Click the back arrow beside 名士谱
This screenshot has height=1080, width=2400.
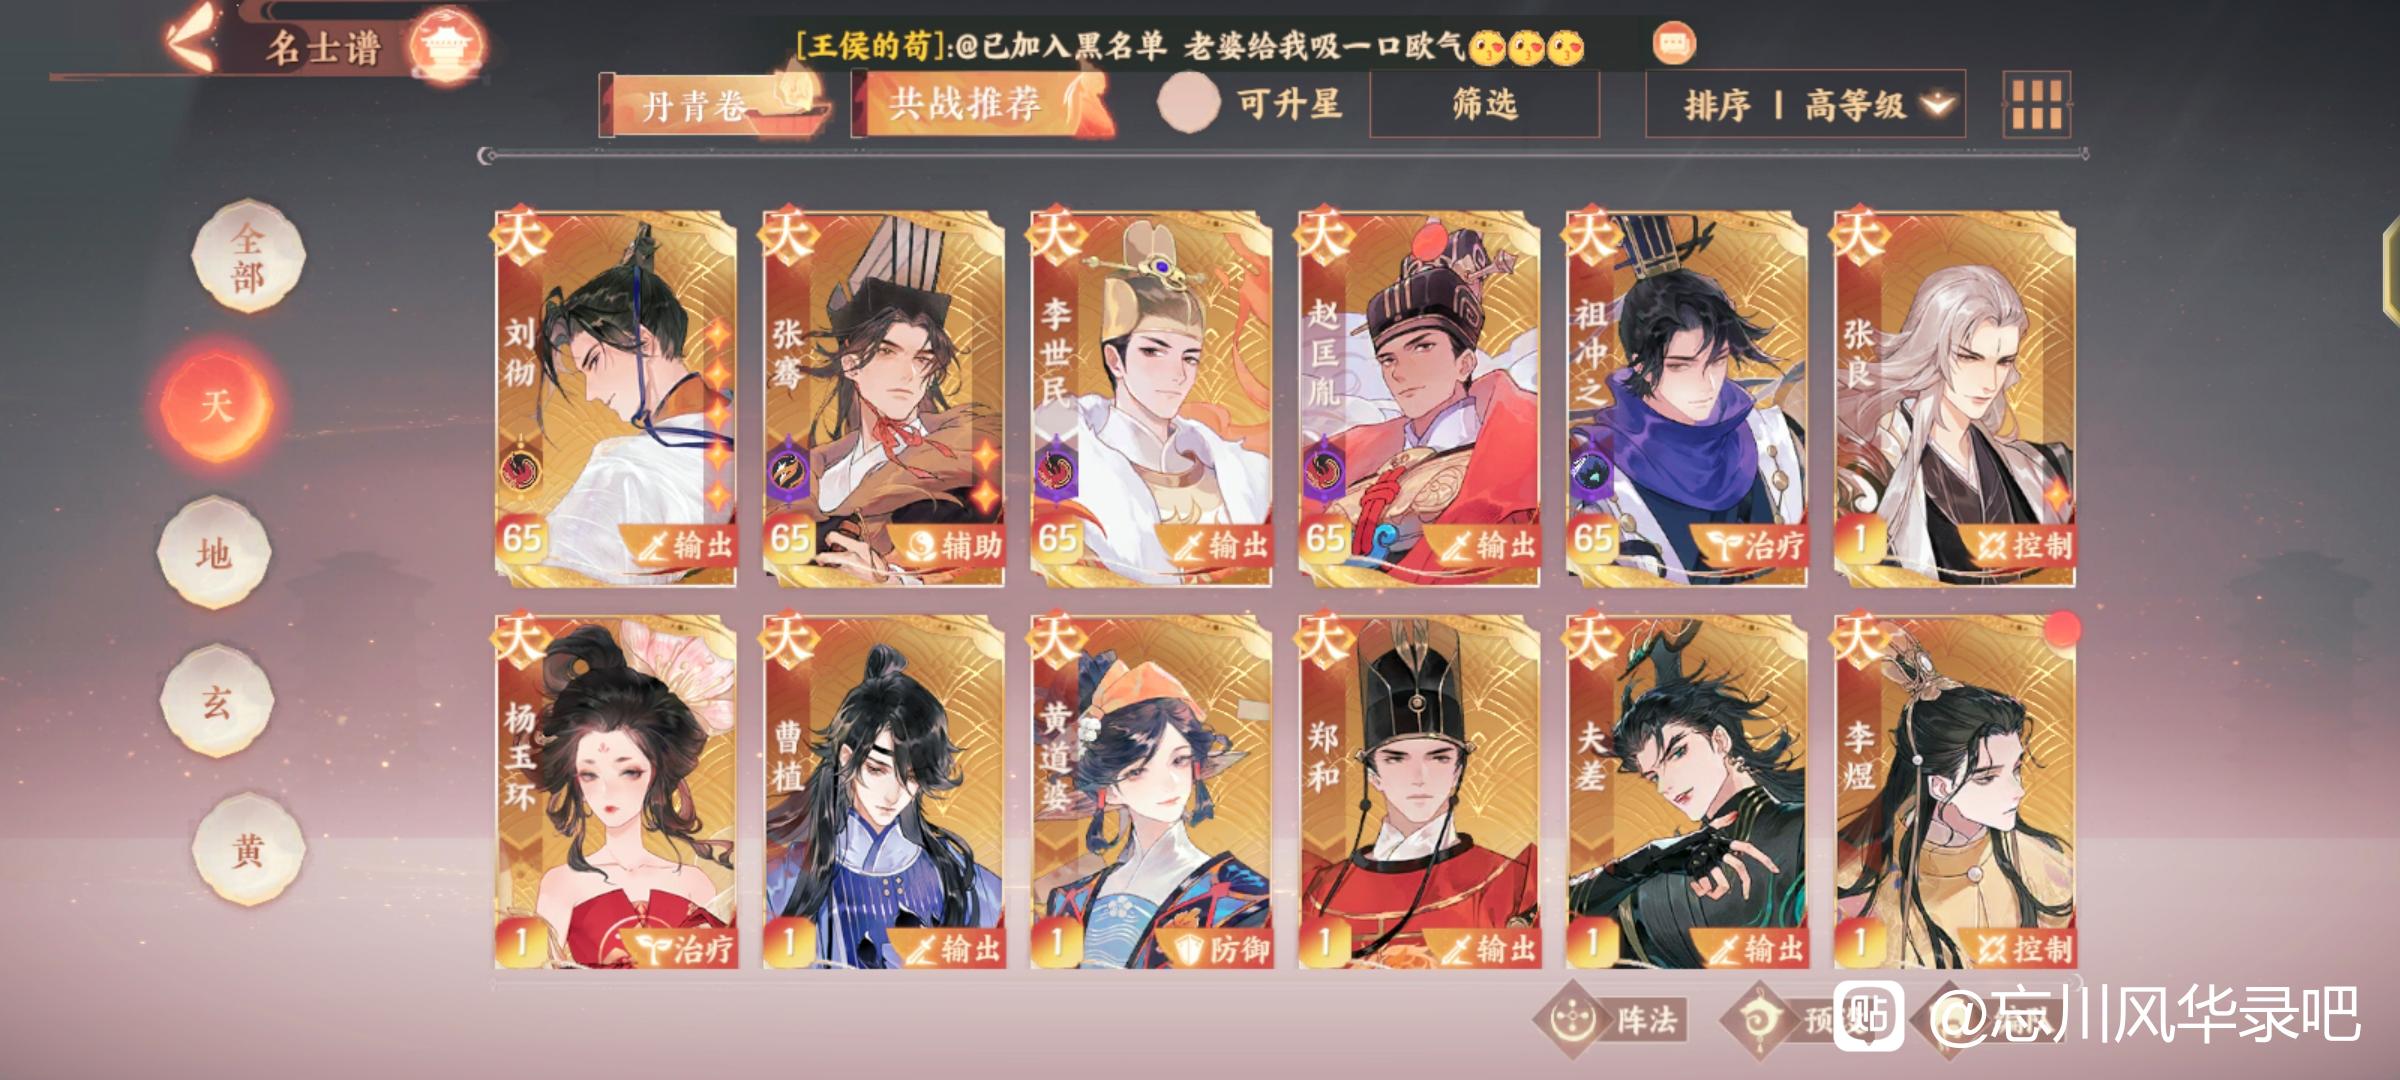coord(190,43)
